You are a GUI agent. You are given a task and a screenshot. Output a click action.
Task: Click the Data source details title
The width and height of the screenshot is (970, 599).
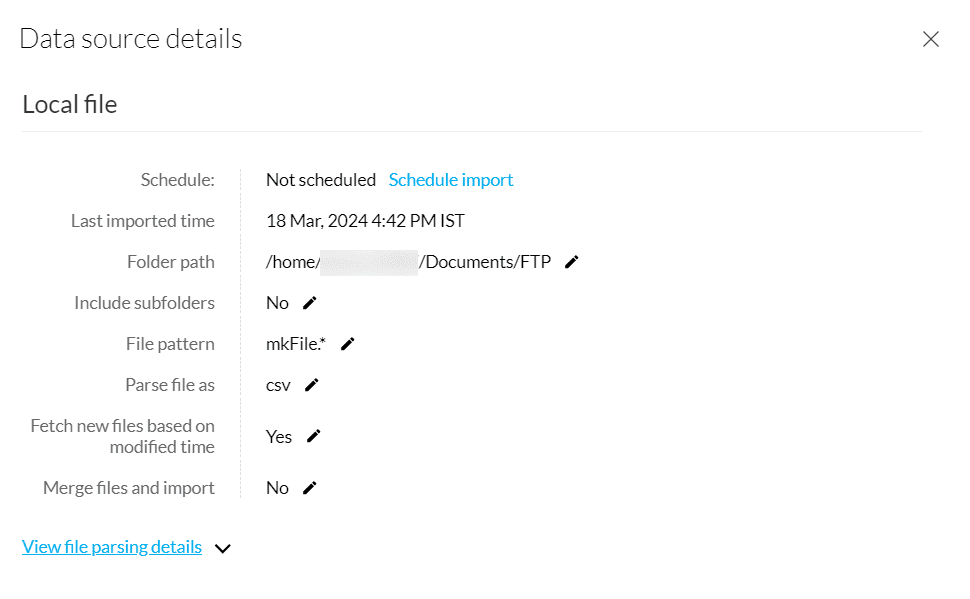pos(131,39)
